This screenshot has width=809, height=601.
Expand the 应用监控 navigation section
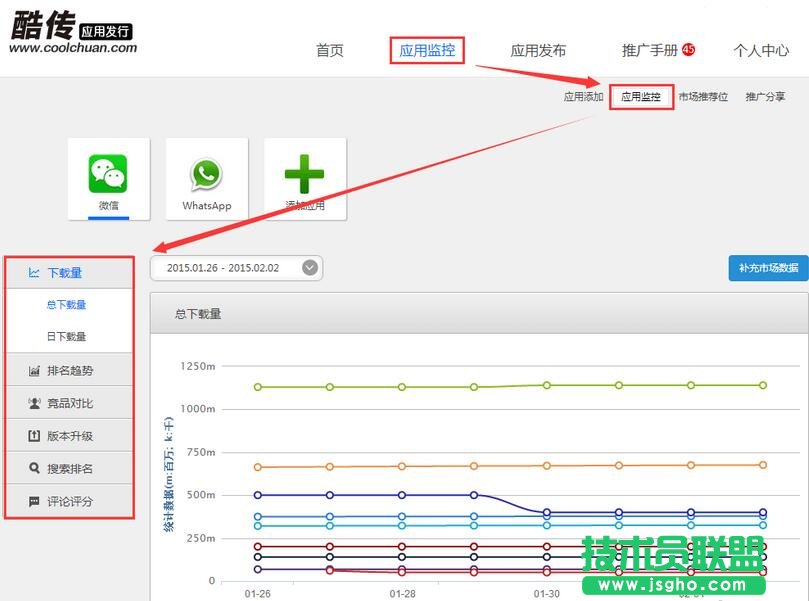point(426,50)
